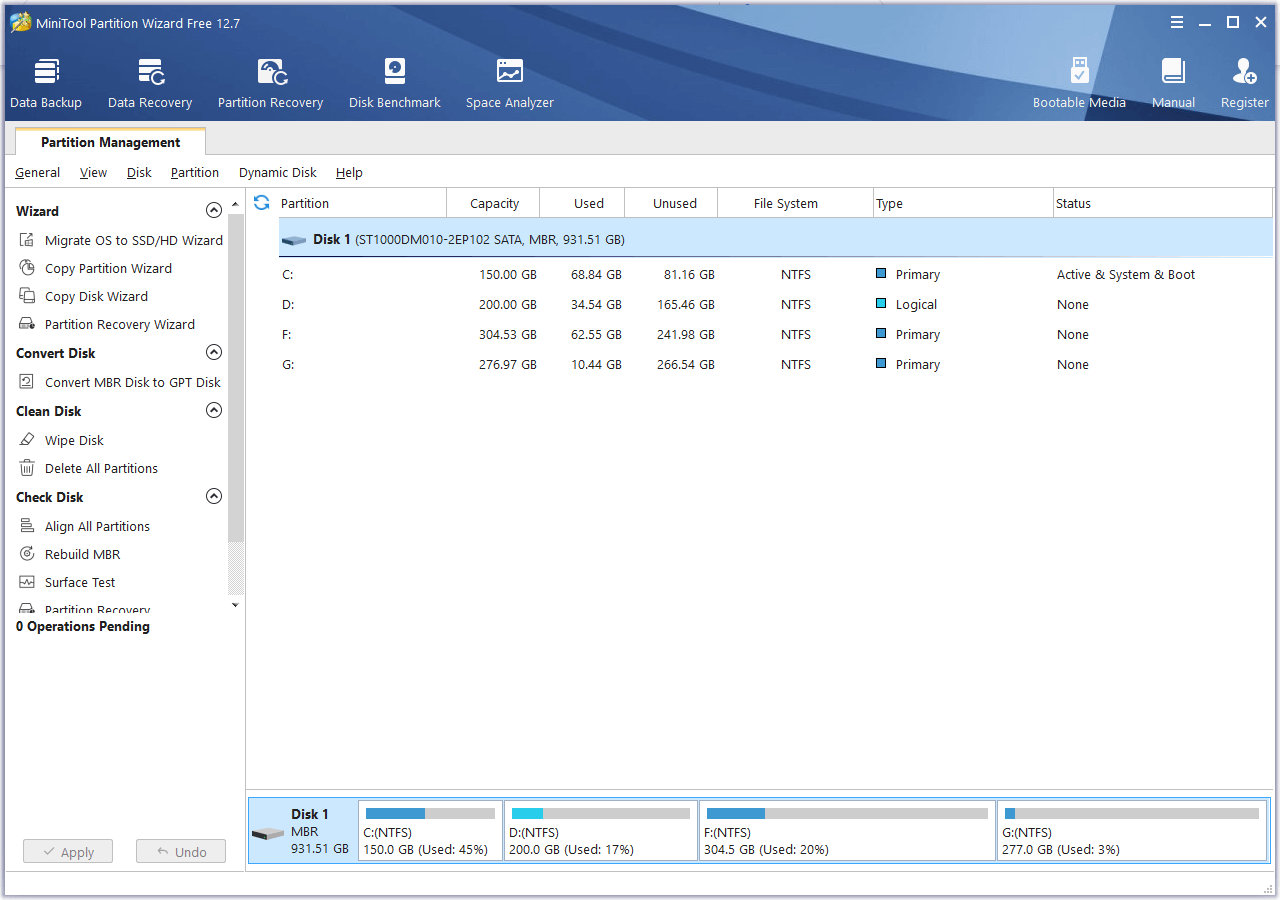Collapse the Wizard section
The height and width of the screenshot is (900, 1280).
(x=213, y=211)
